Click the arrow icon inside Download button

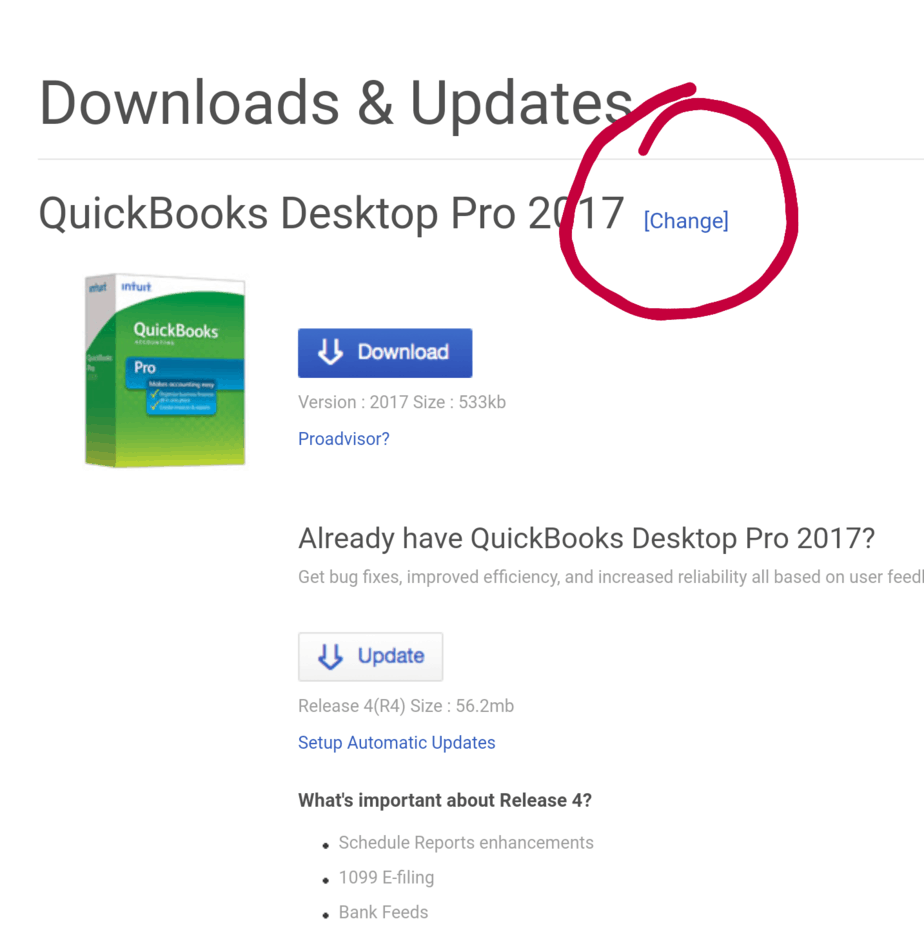(x=330, y=352)
